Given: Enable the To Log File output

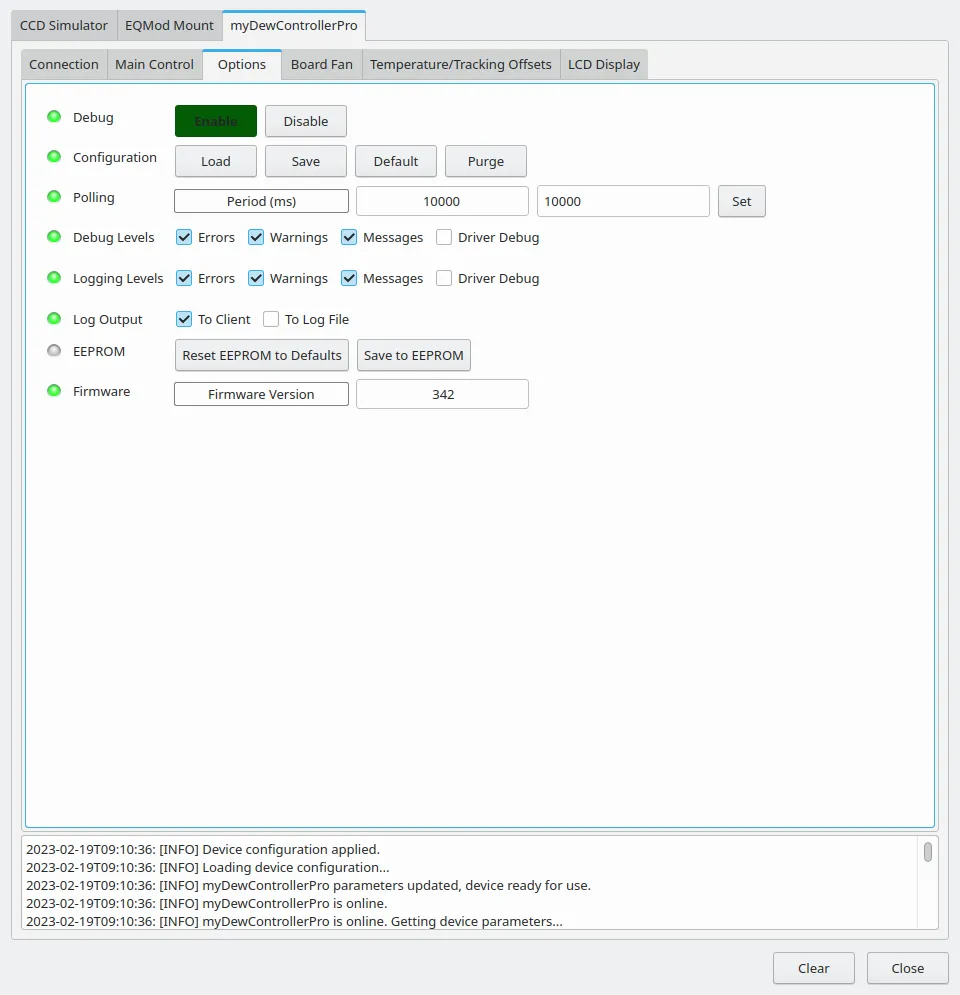Looking at the screenshot, I should pos(271,319).
